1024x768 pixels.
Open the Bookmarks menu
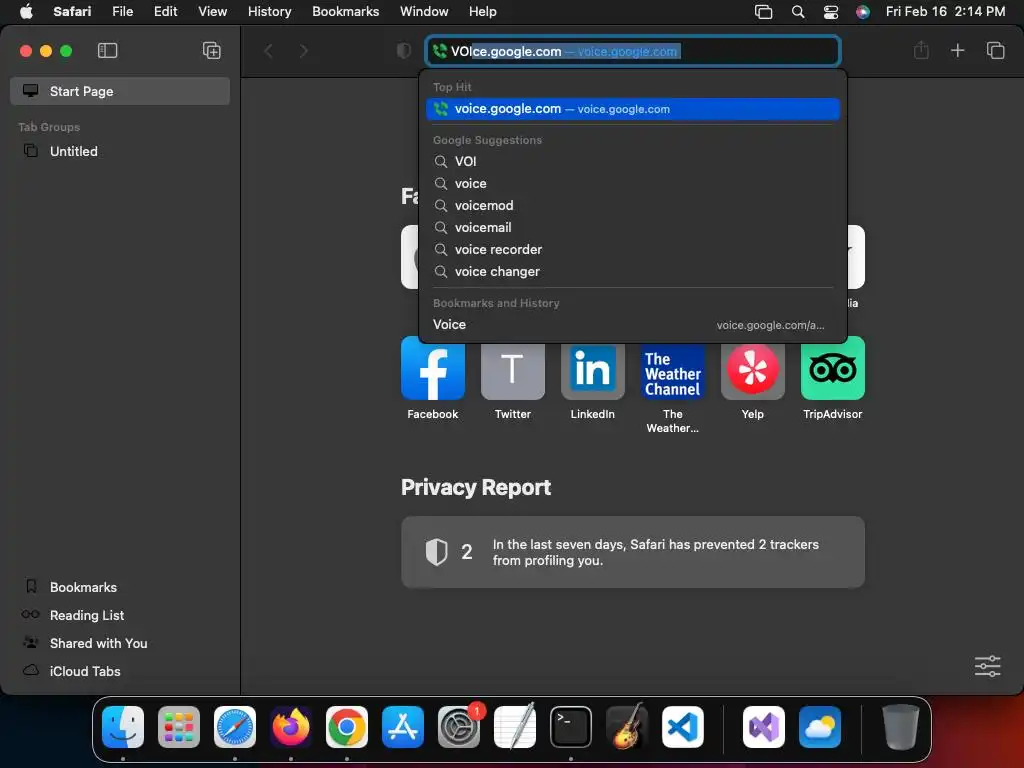[345, 12]
